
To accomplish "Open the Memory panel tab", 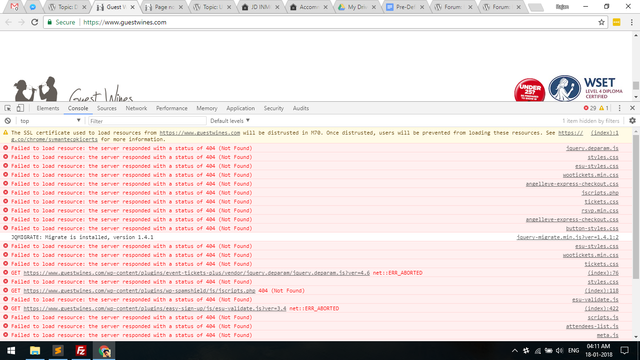I will (207, 108).
